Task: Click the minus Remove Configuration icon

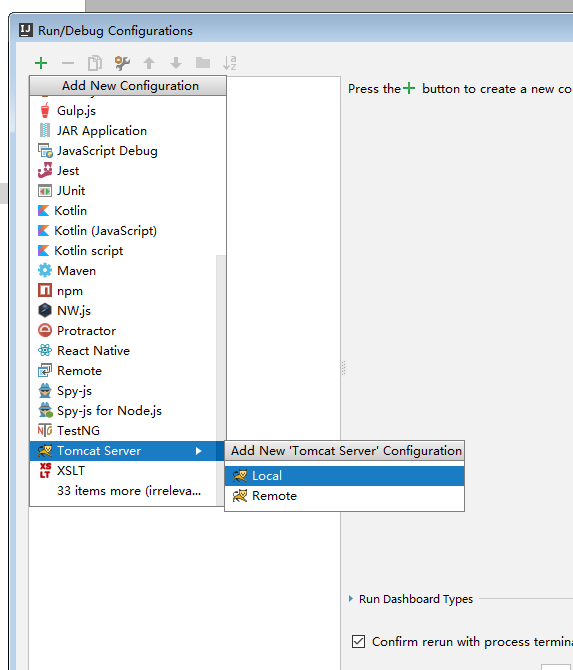Action: (68, 63)
